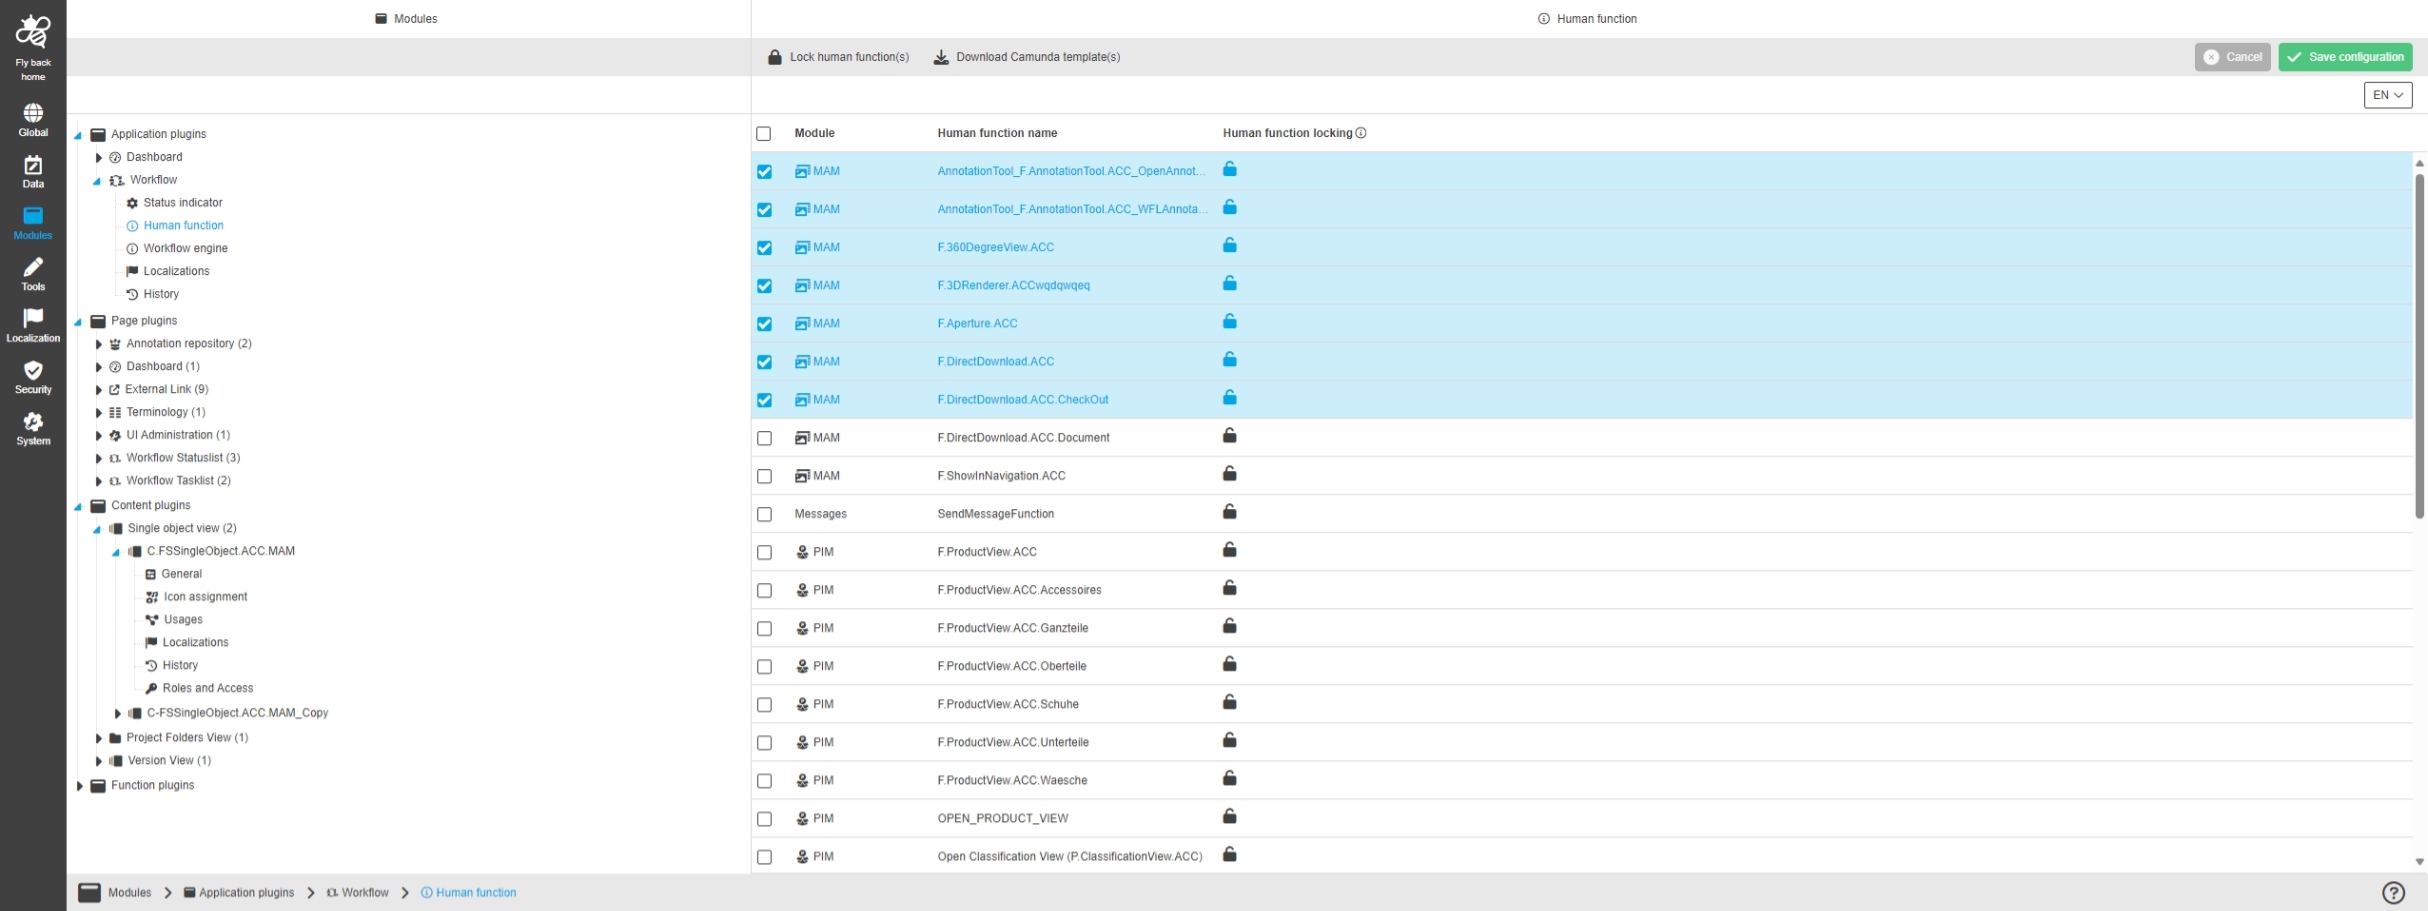
Task: Check the F.ShowInNavigation.ACC row checkbox
Action: (764, 476)
